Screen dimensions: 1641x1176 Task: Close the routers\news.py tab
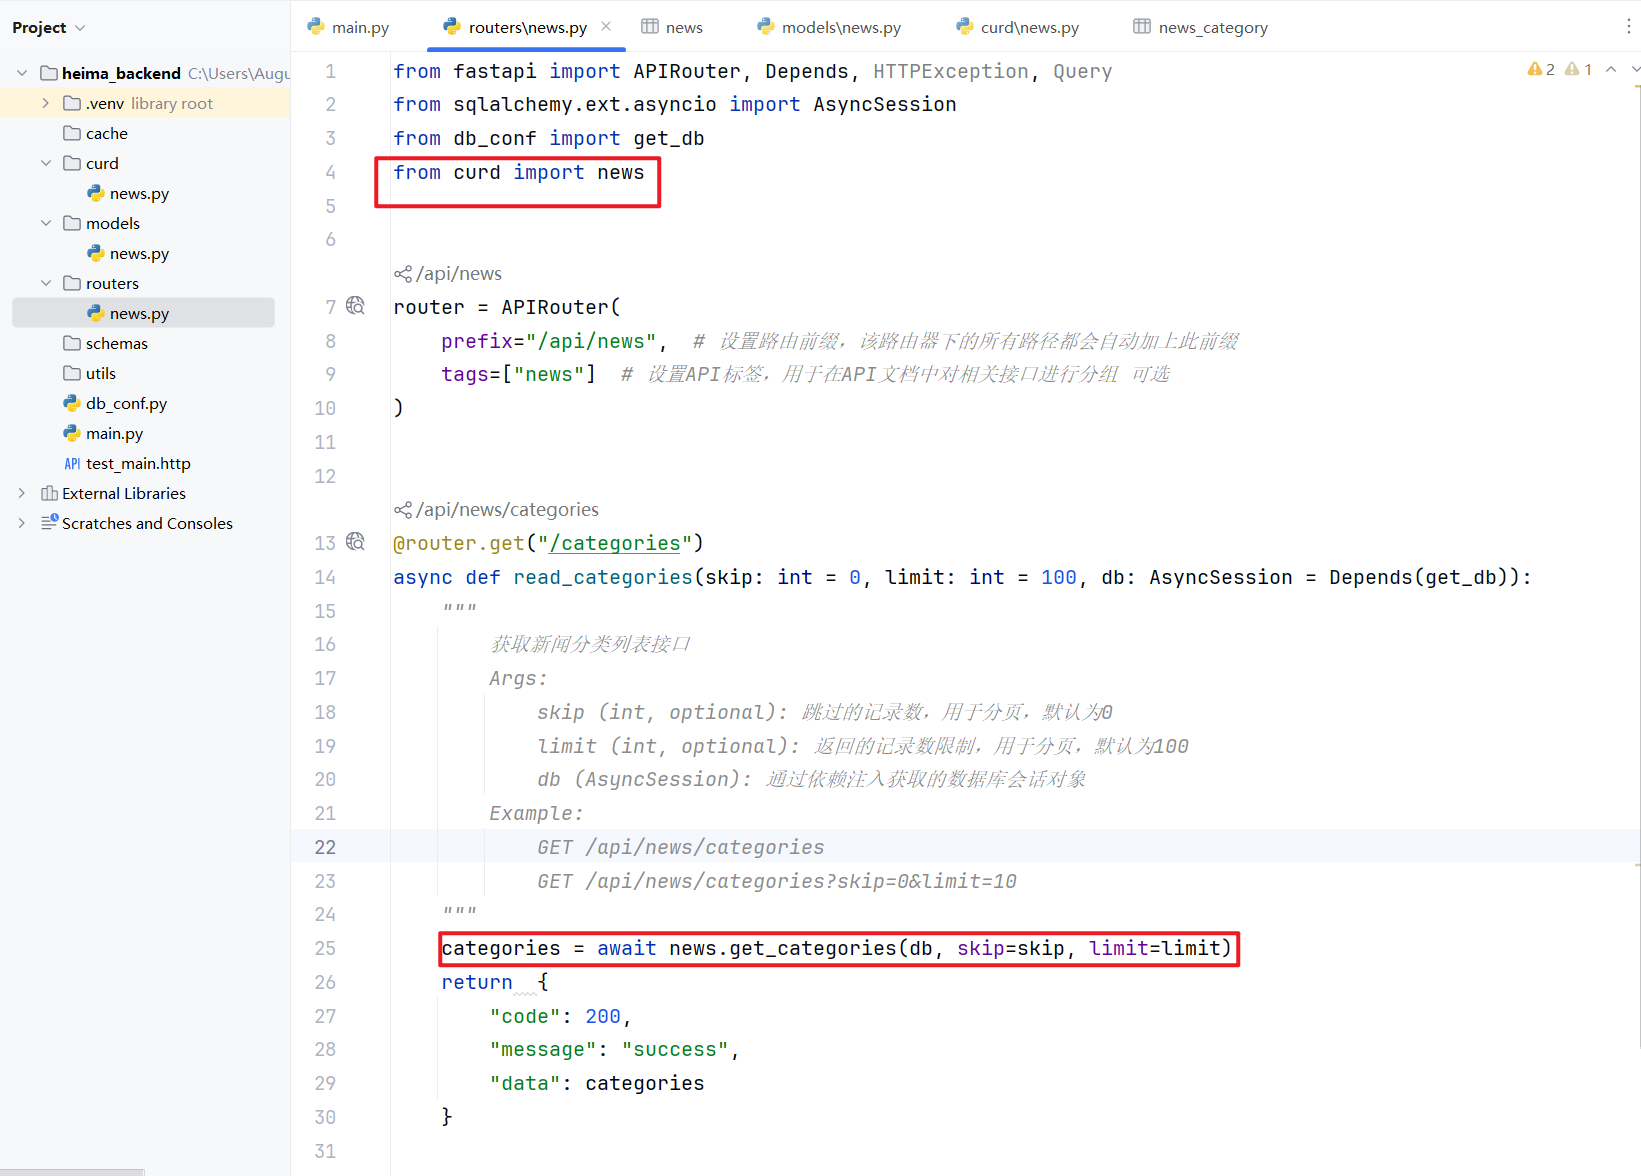pyautogui.click(x=606, y=27)
